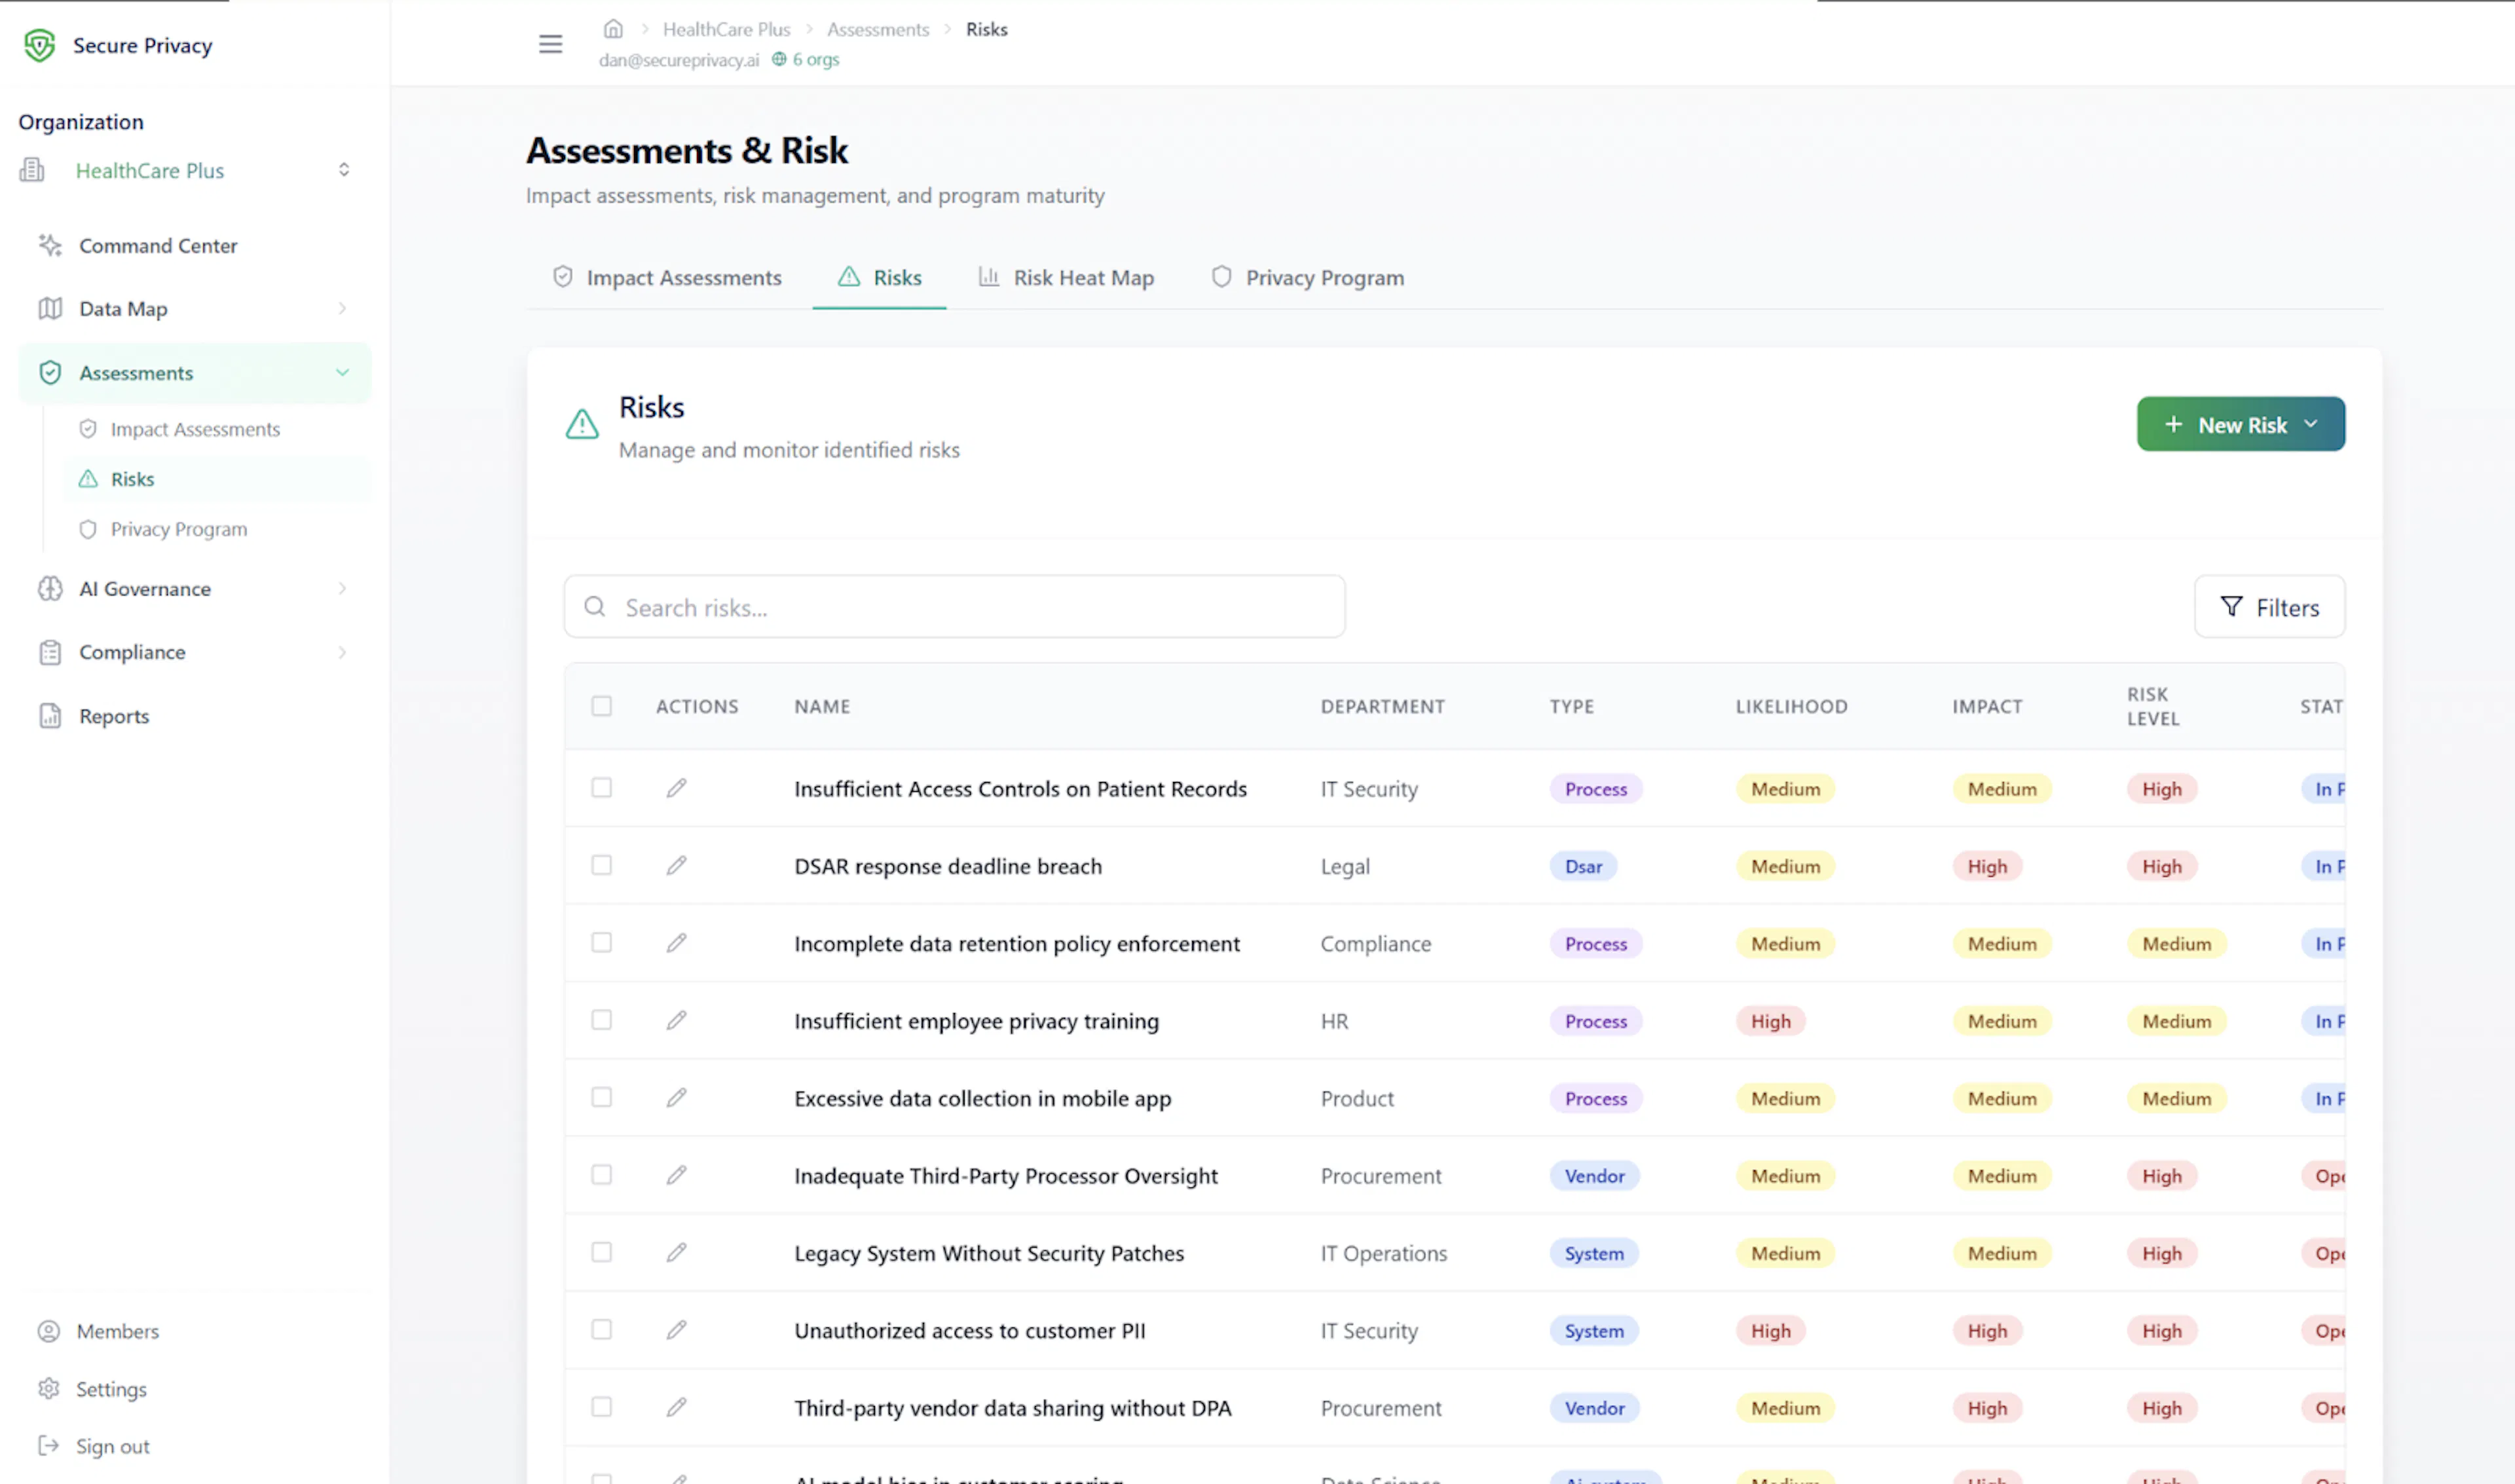The height and width of the screenshot is (1484, 2515).
Task: Click edit pencil for DSAR response deadline breach
Action: pos(677,865)
